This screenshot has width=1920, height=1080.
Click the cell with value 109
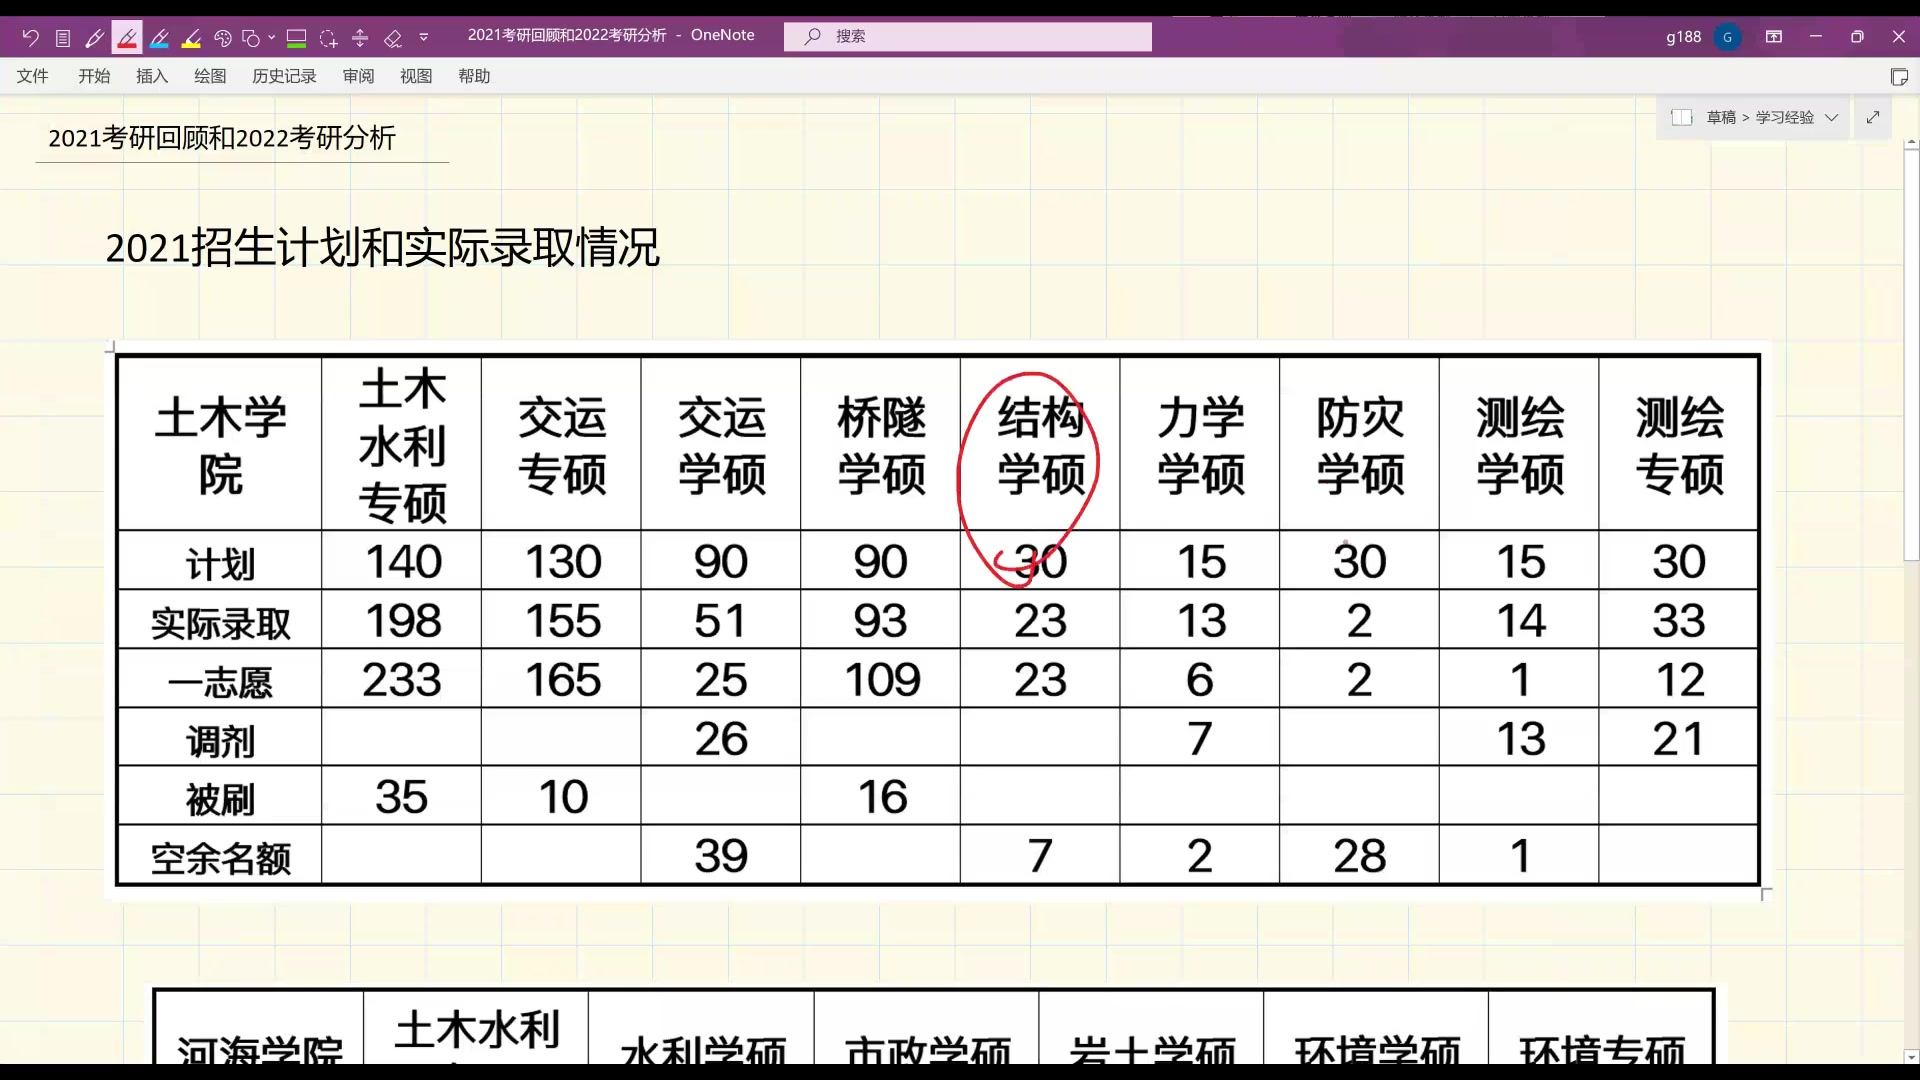(x=881, y=679)
